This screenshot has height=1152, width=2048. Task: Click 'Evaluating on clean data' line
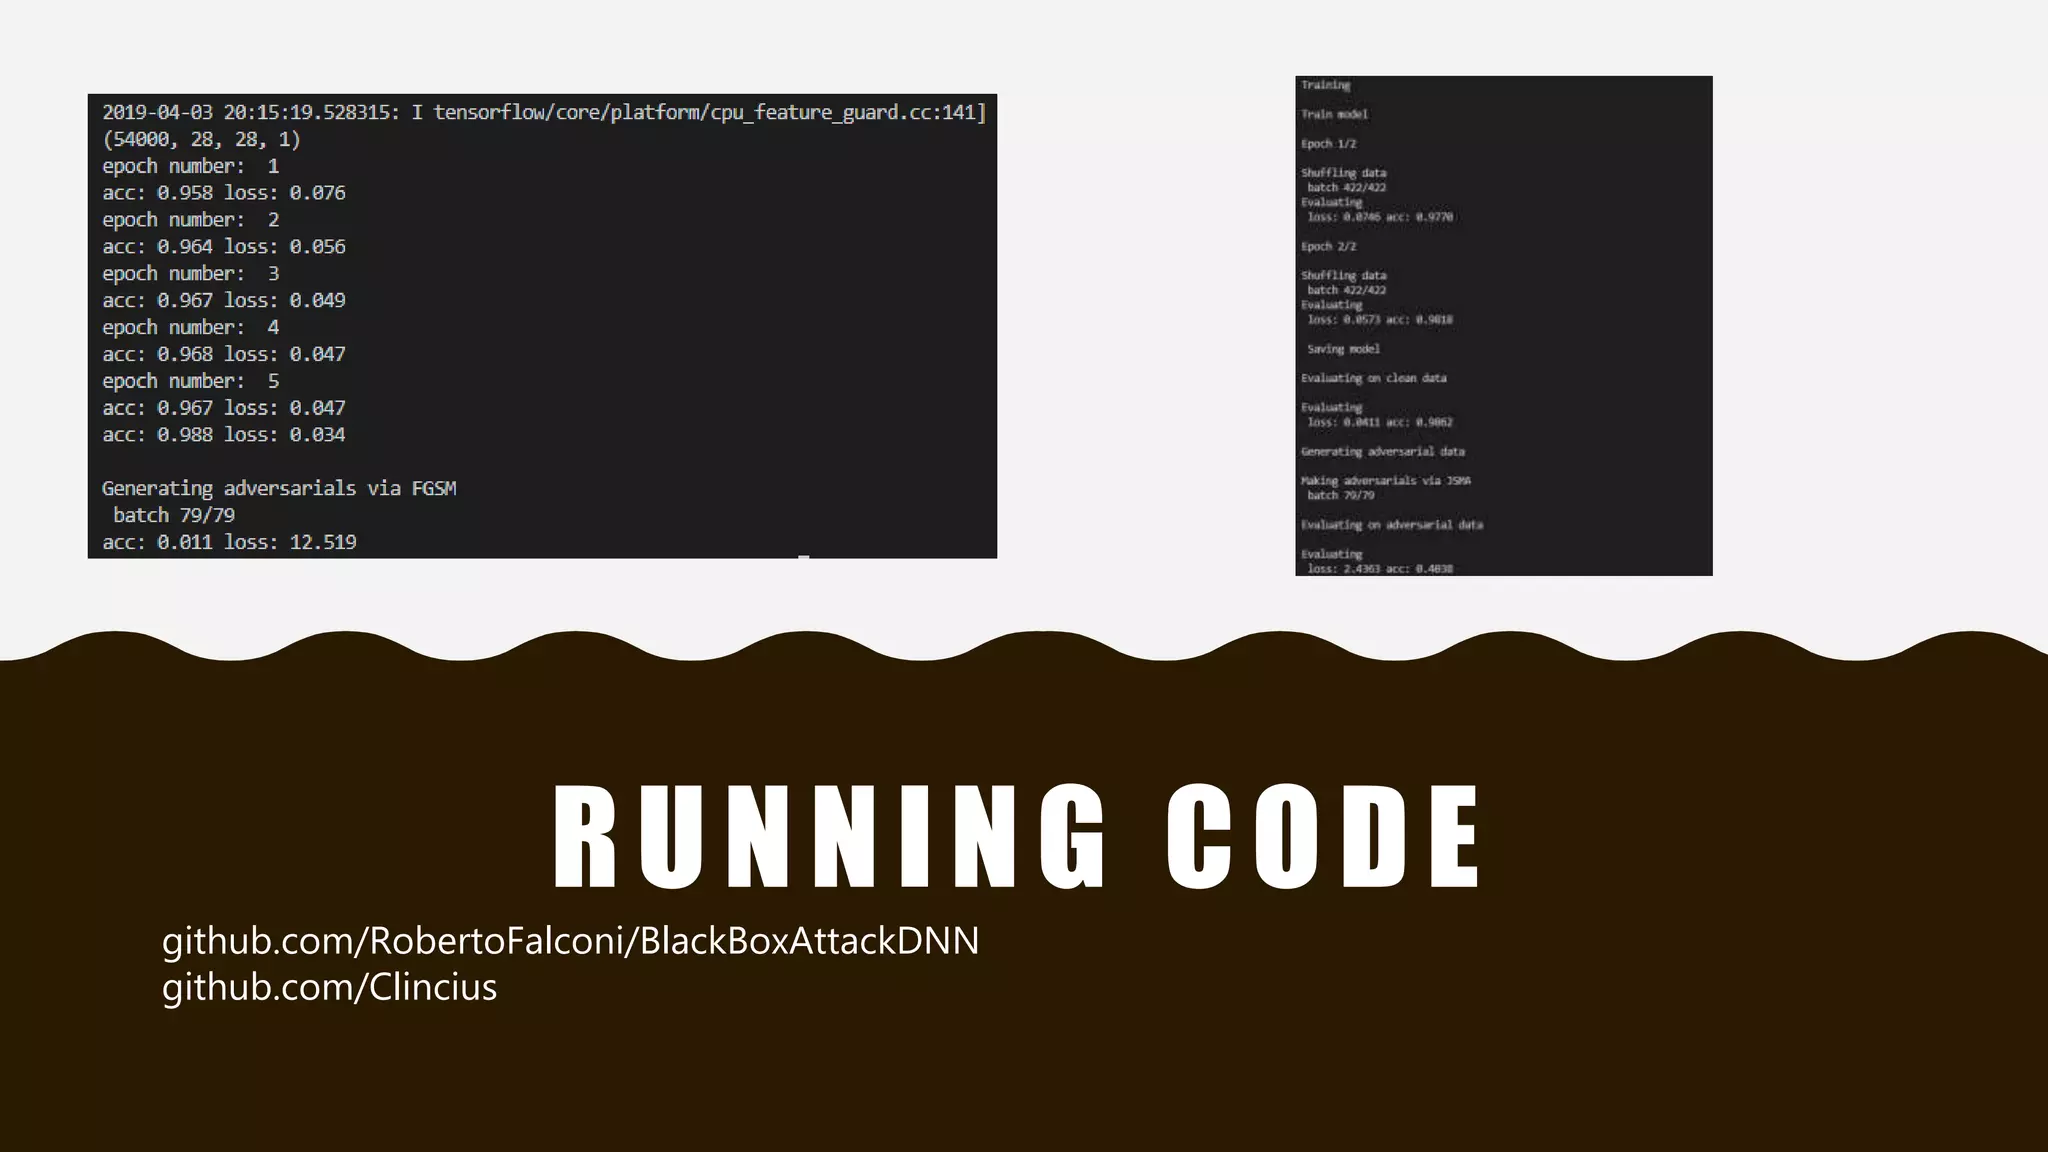coord(1373,378)
